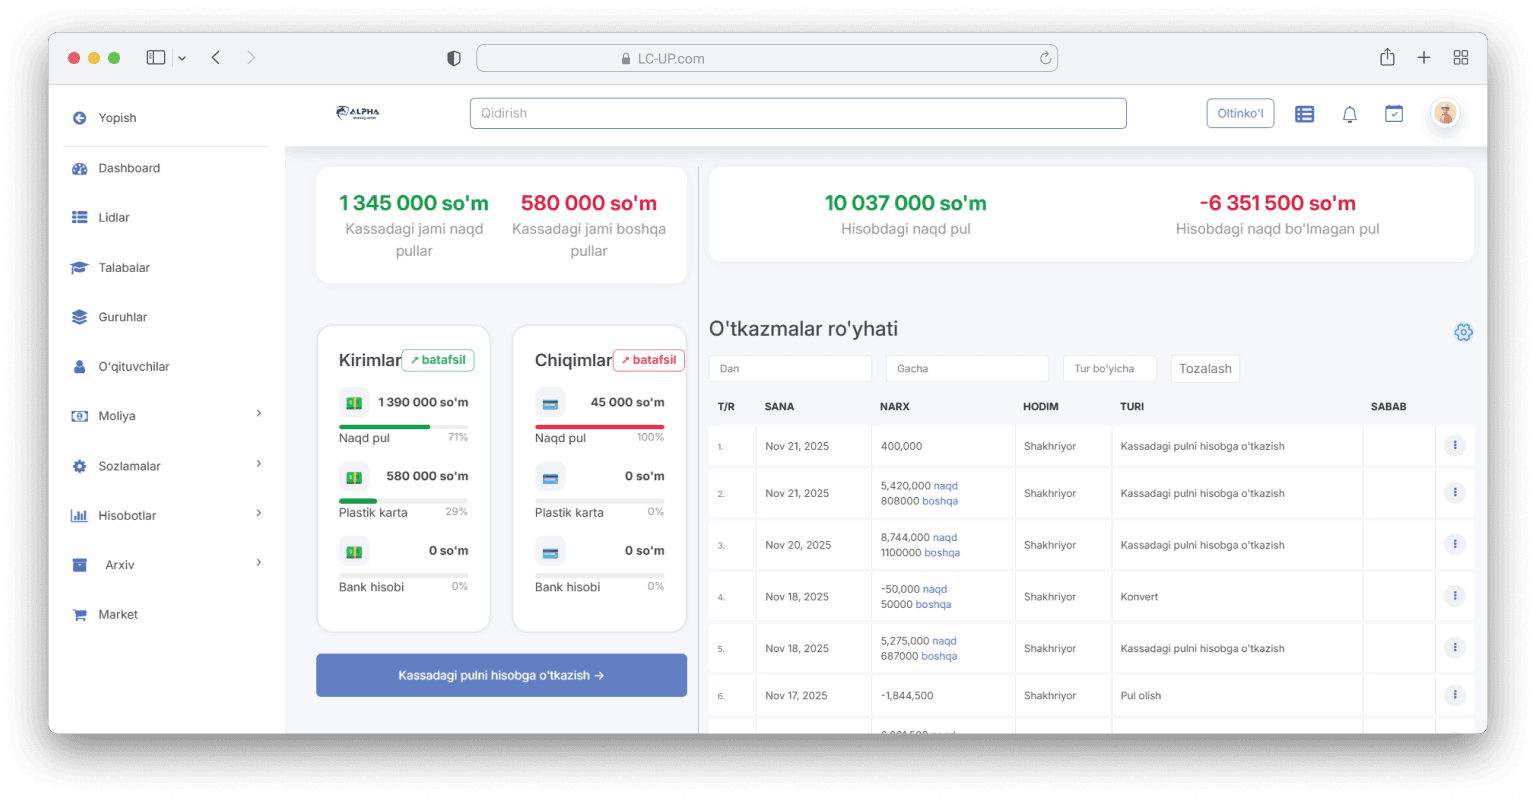The image size is (1536, 798).
Task: Click the Safari share icon
Action: point(1387,58)
